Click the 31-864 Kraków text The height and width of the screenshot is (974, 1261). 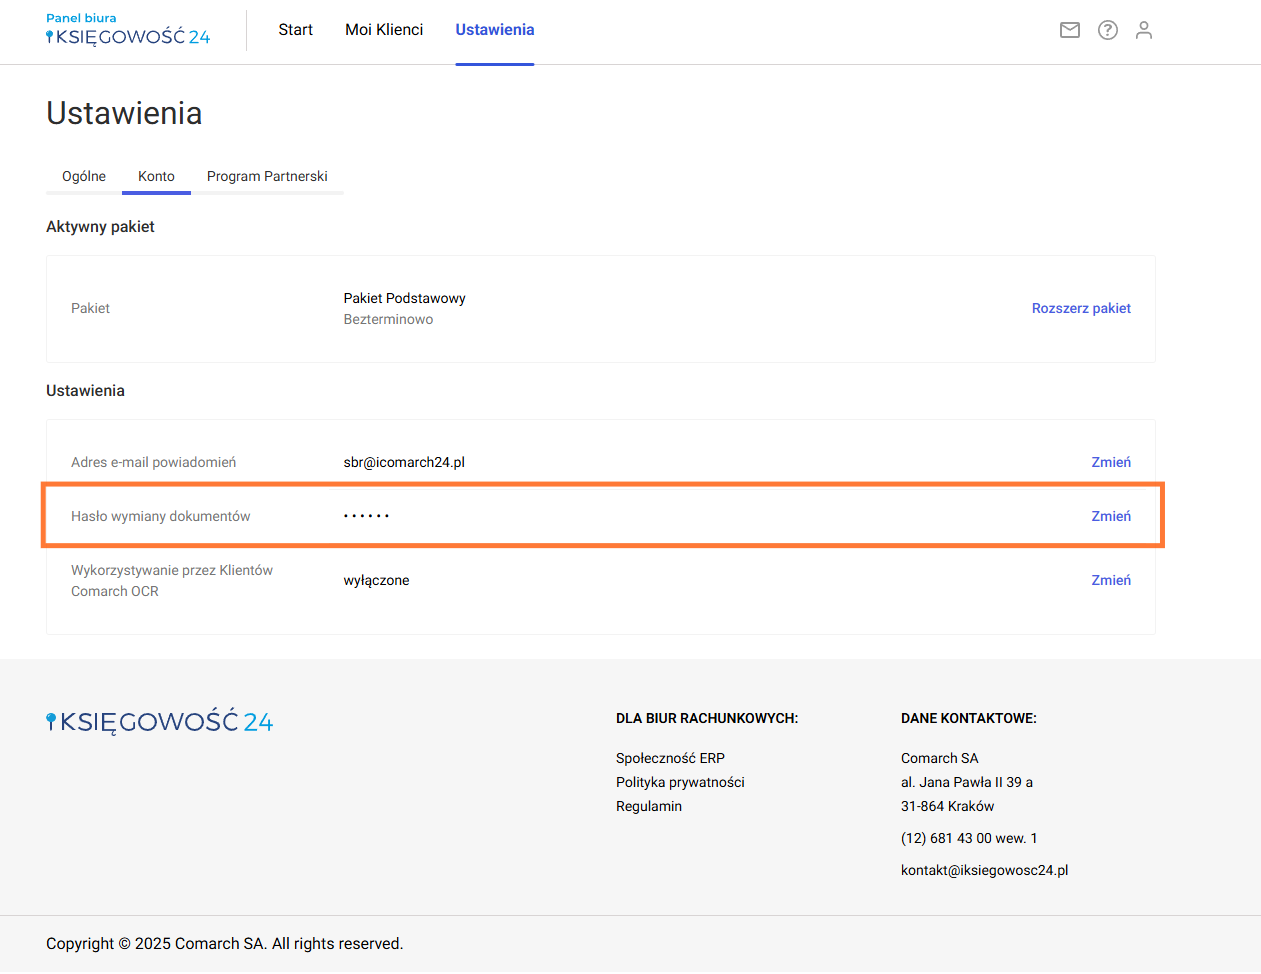tap(947, 806)
